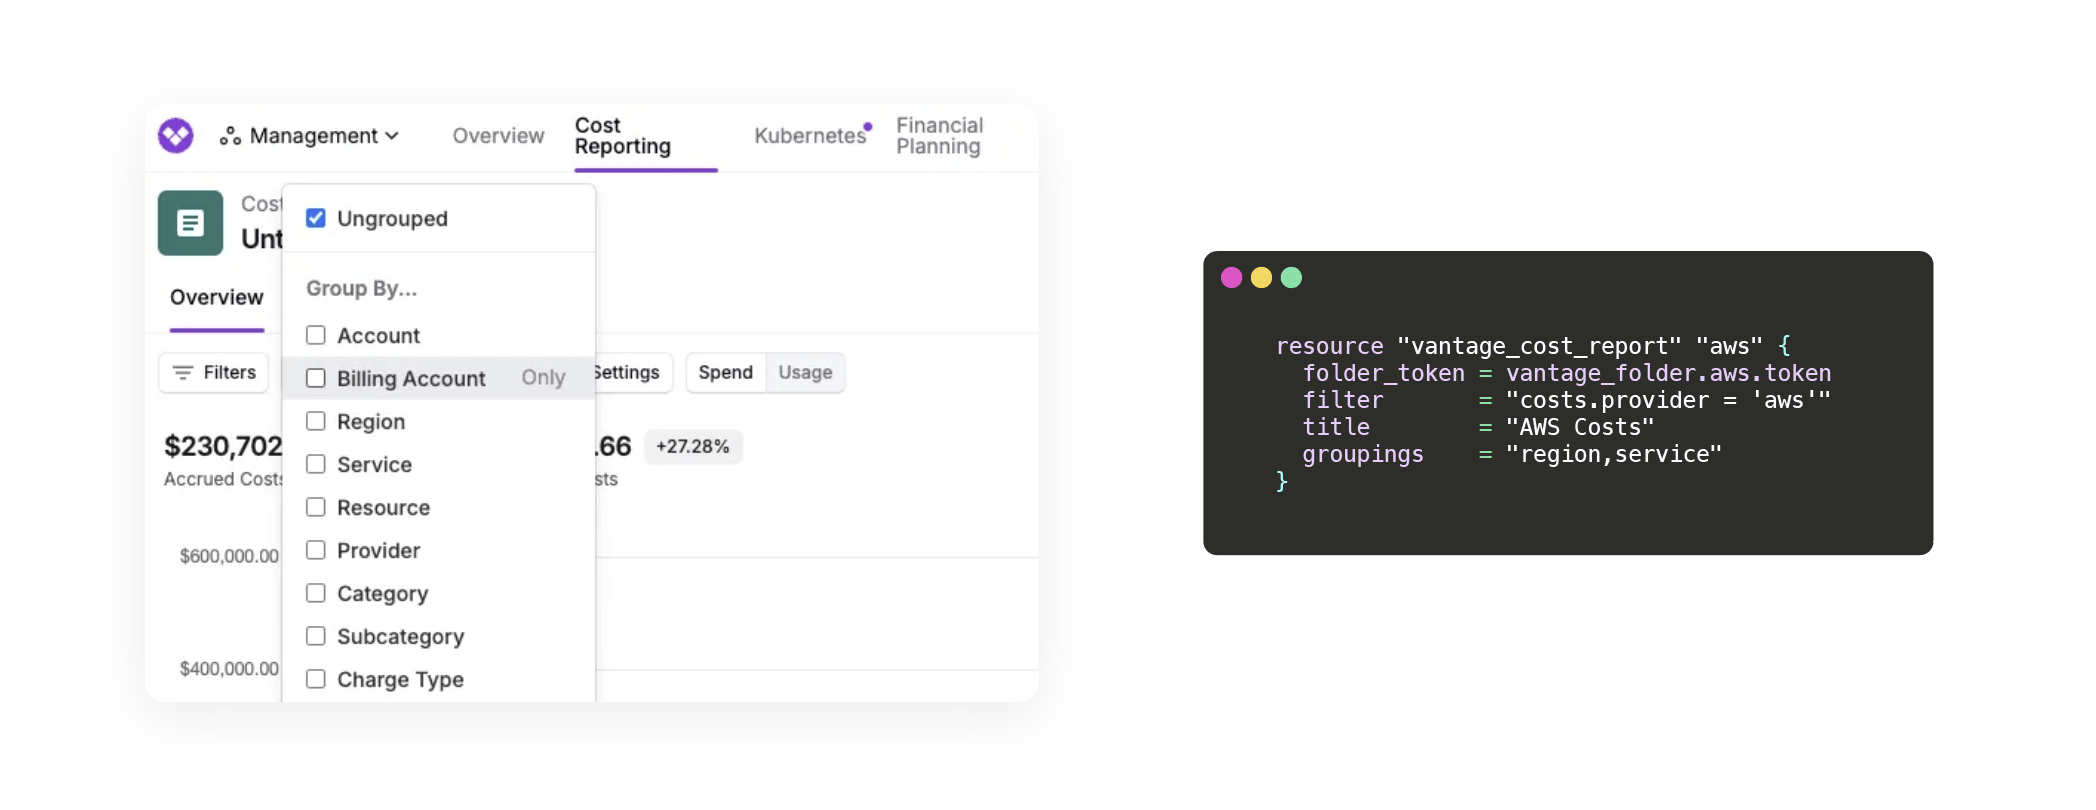Check the Service grouping checkbox

[x=316, y=464]
